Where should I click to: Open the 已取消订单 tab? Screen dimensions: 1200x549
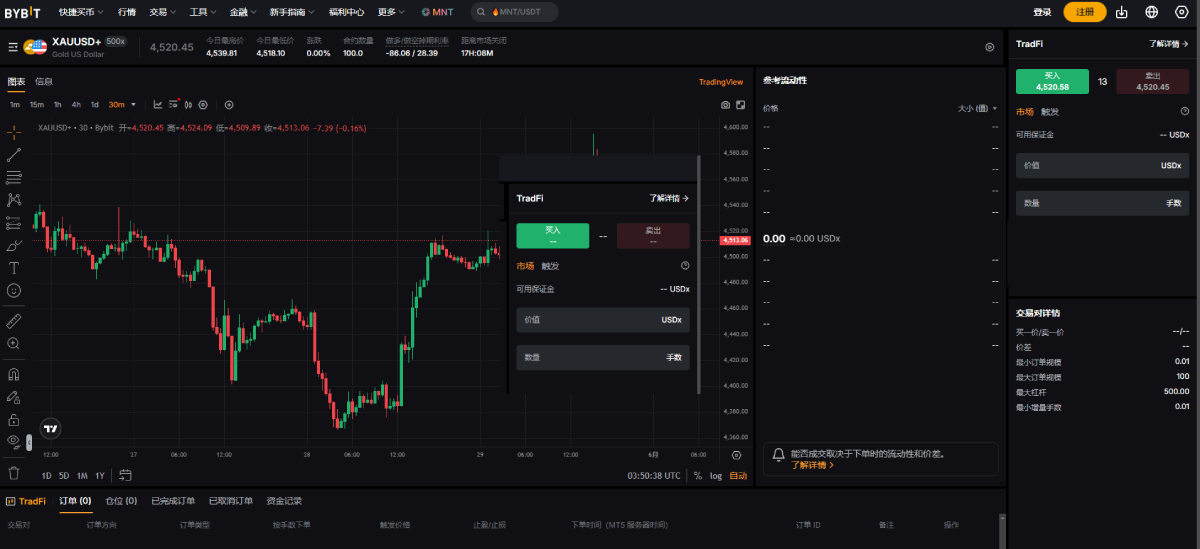pyautogui.click(x=231, y=501)
